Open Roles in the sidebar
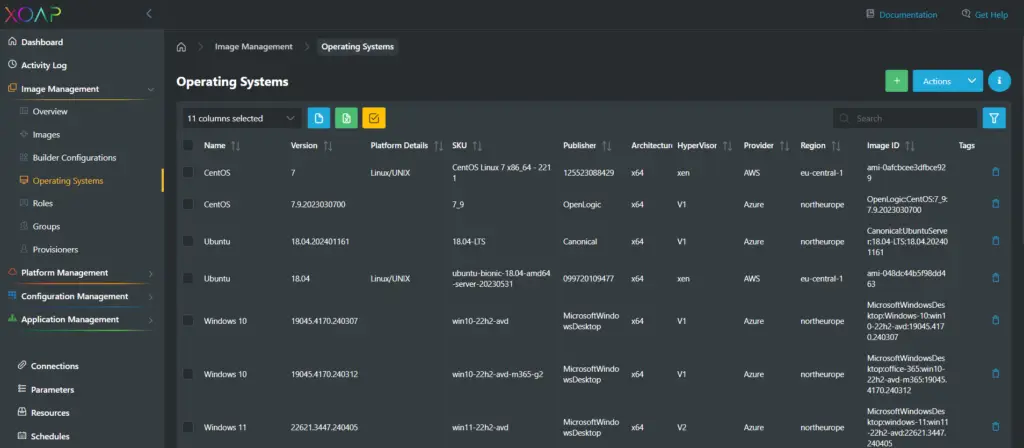1024x448 pixels. click(x=42, y=203)
